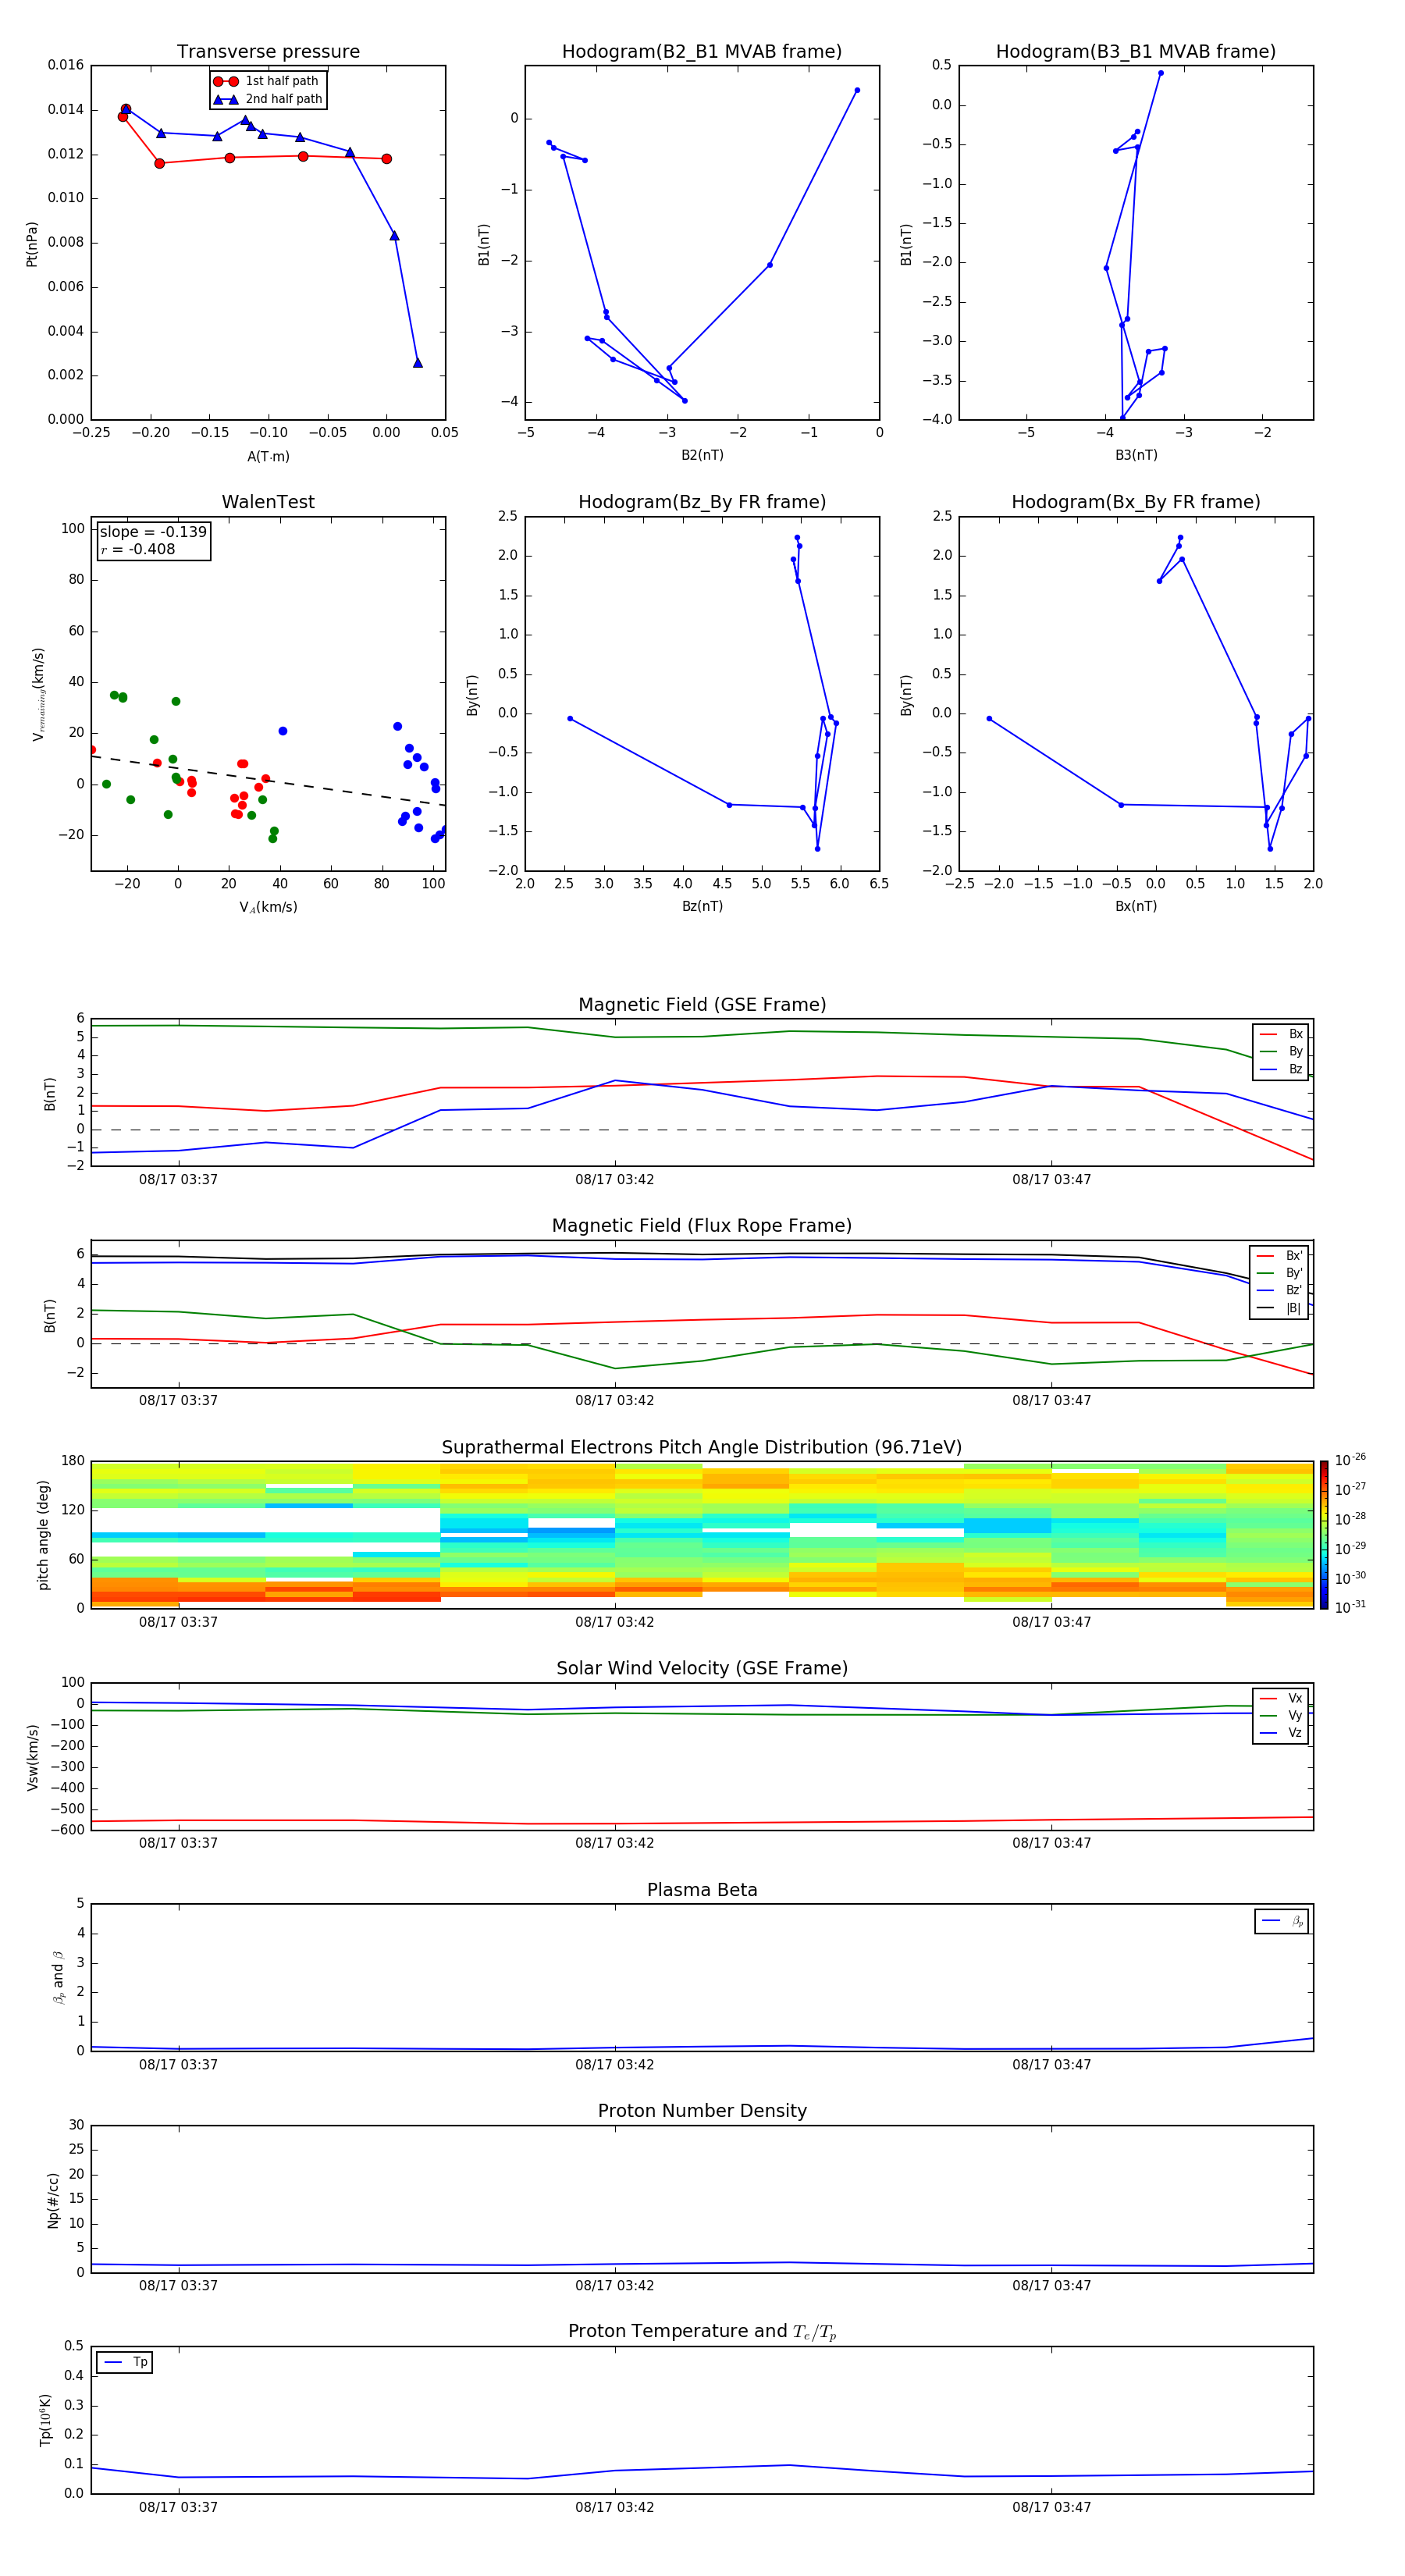Image resolution: width=1405 pixels, height=2576 pixels.
Task: Click the βp legend in Plasma Beta panel
Action: (1281, 1921)
